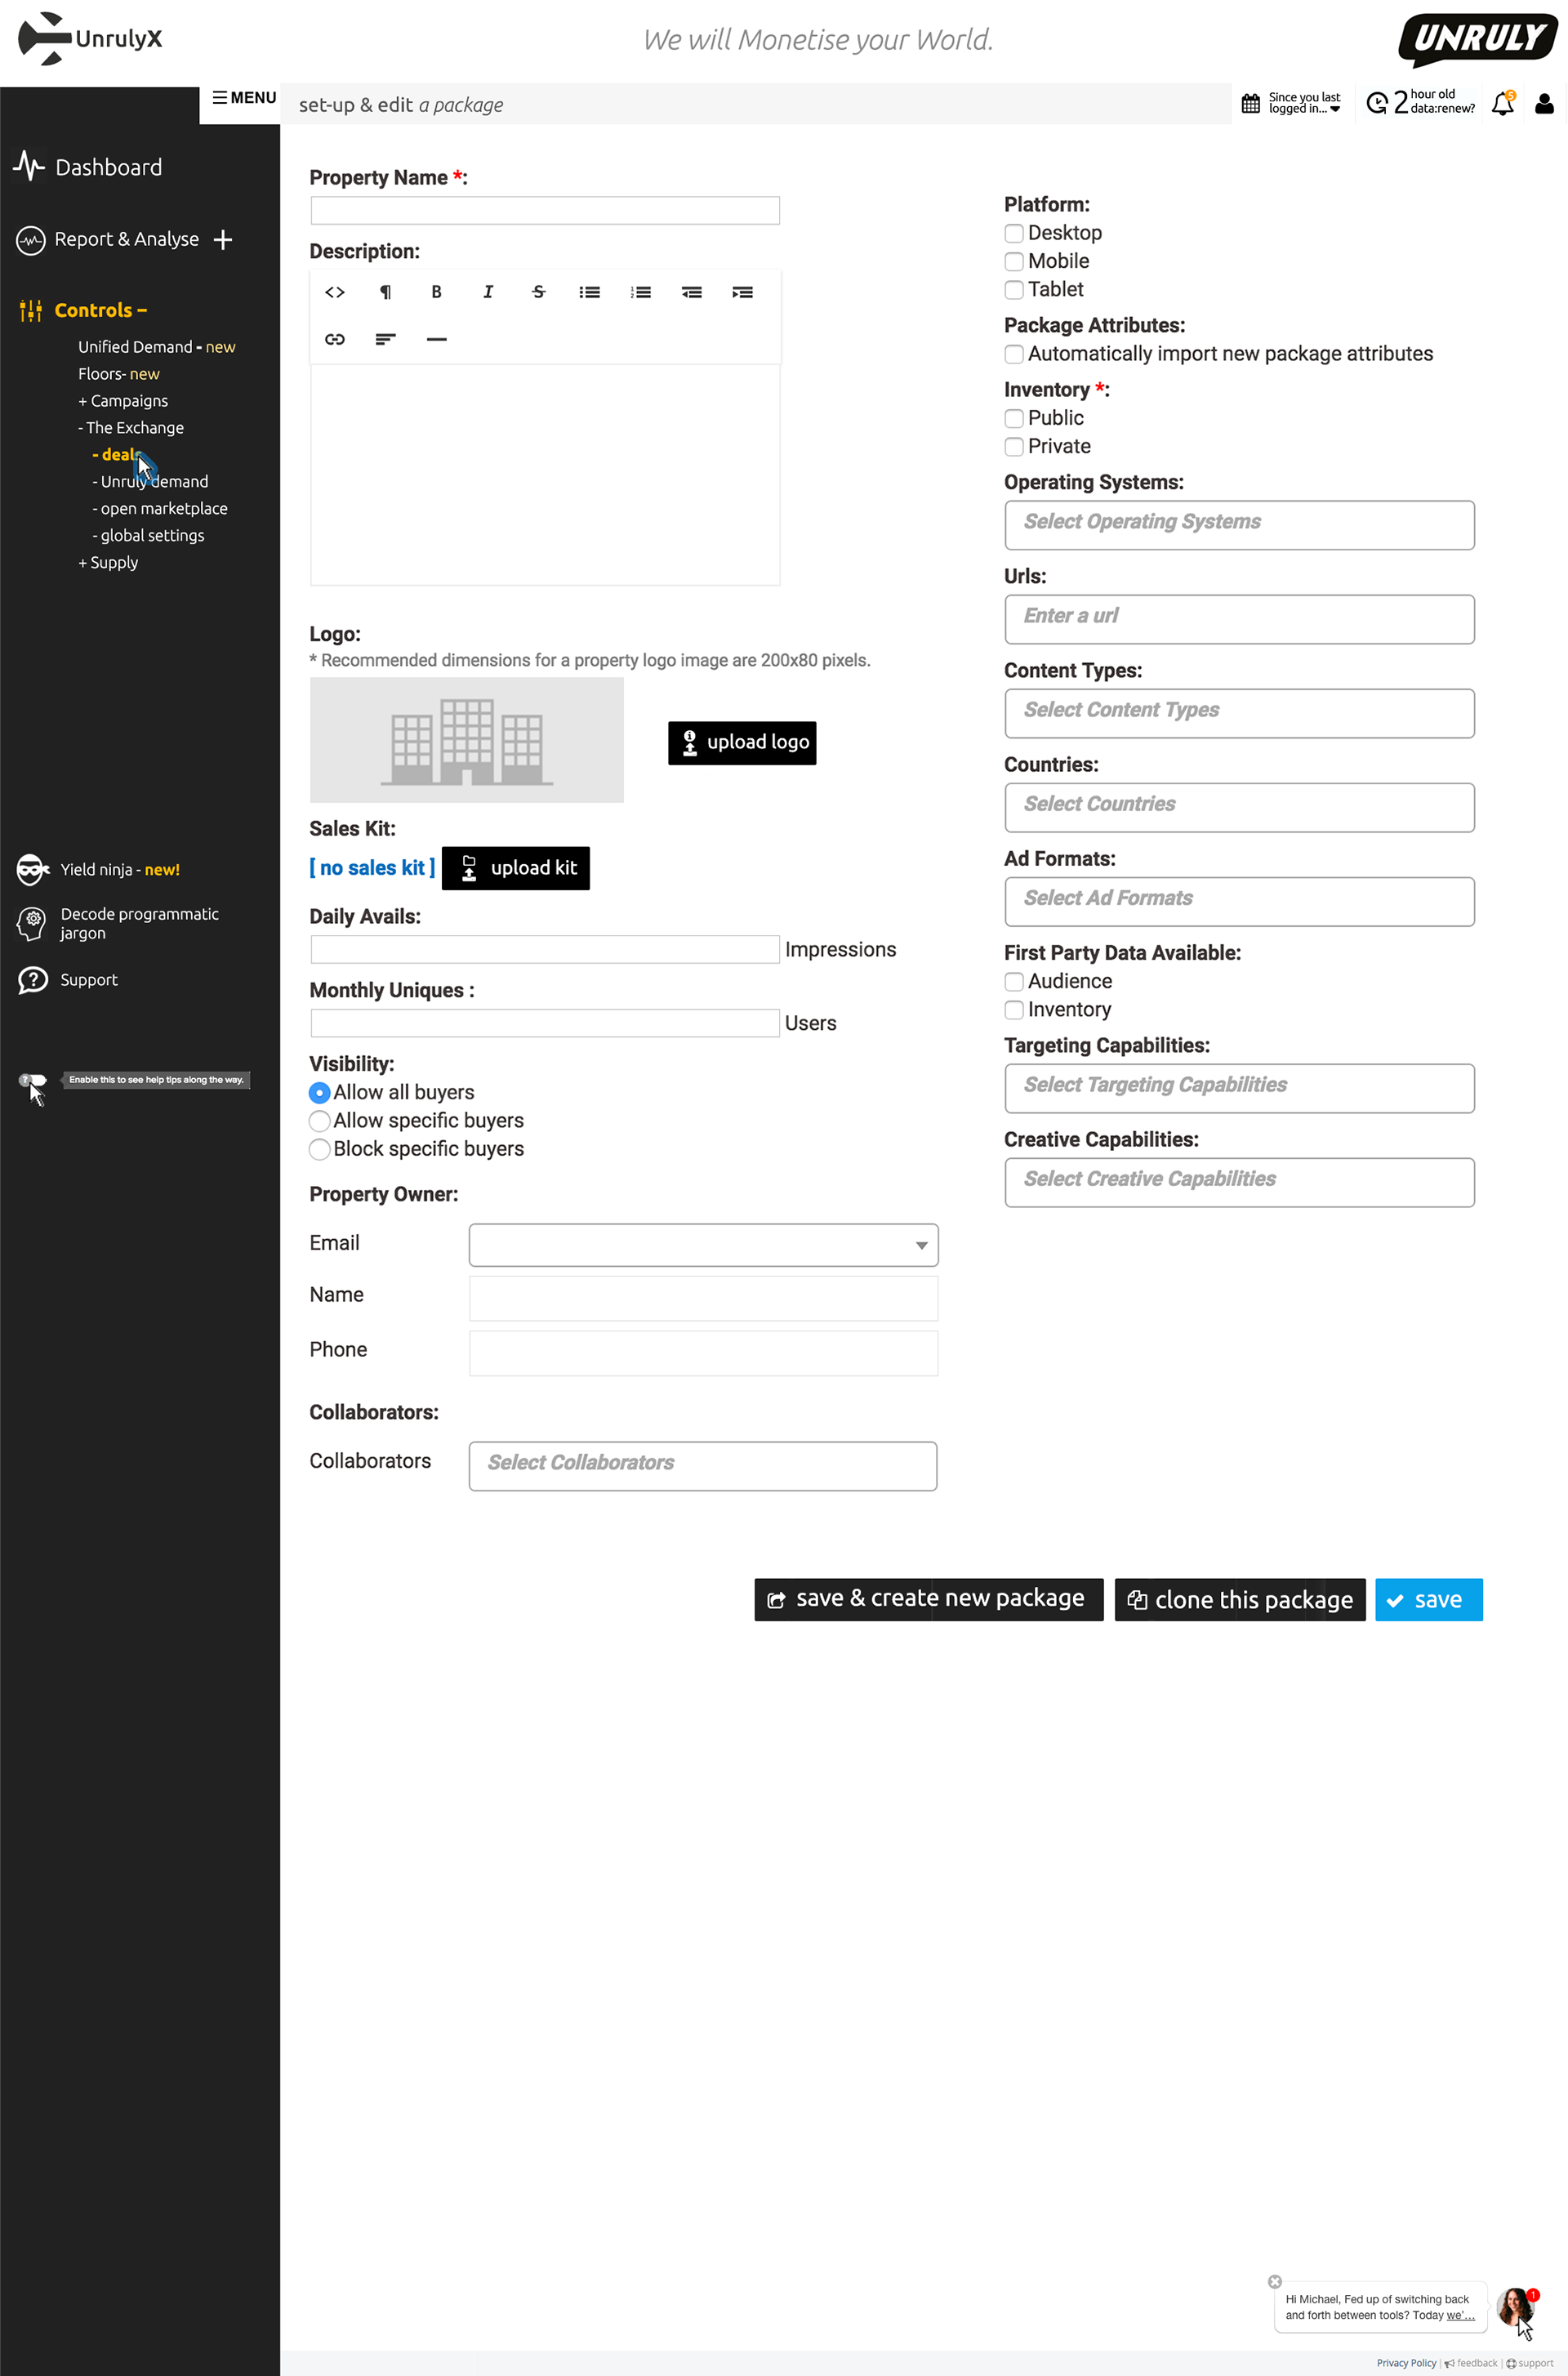The height and width of the screenshot is (2376, 1568).
Task: Go to open marketplace in sidebar
Action: point(163,509)
